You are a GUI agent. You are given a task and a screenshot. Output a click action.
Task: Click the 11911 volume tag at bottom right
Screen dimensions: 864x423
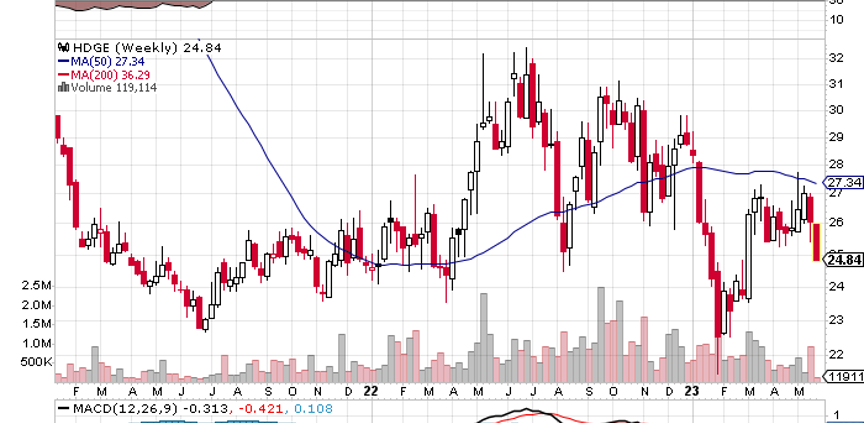[845, 377]
